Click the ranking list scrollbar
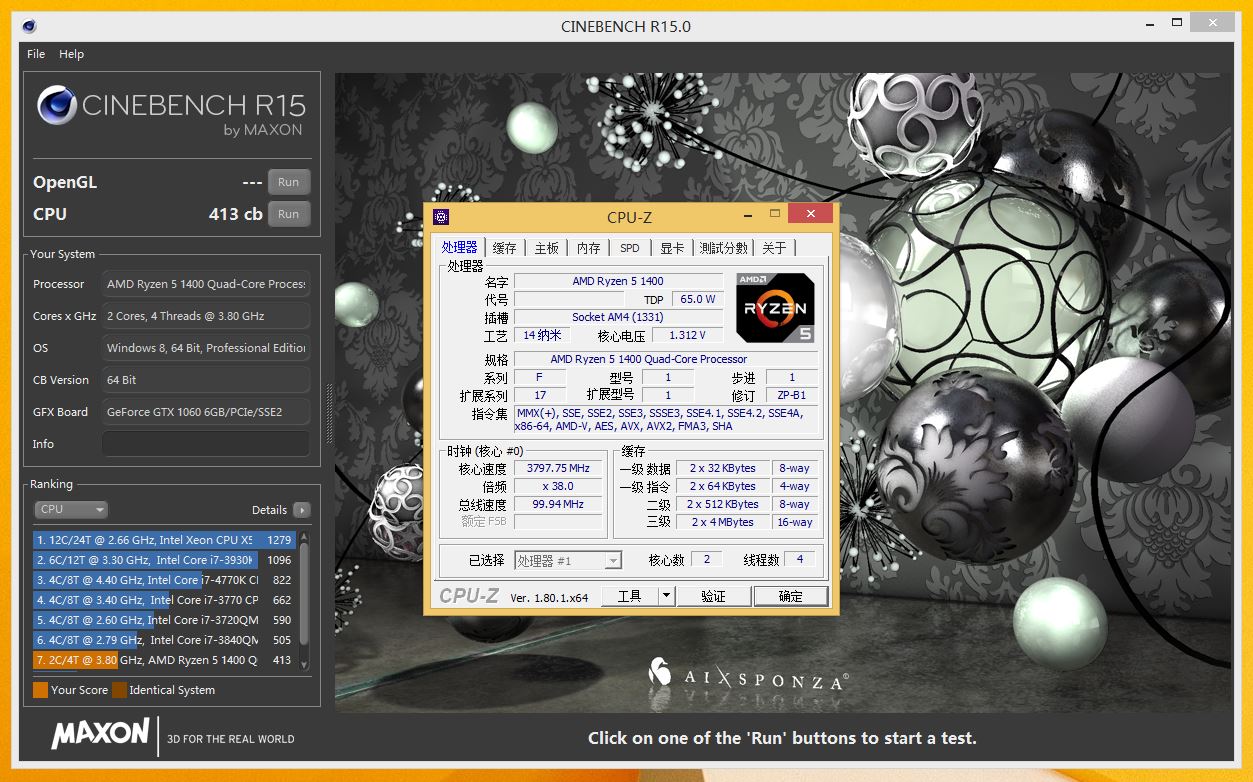 click(303, 590)
